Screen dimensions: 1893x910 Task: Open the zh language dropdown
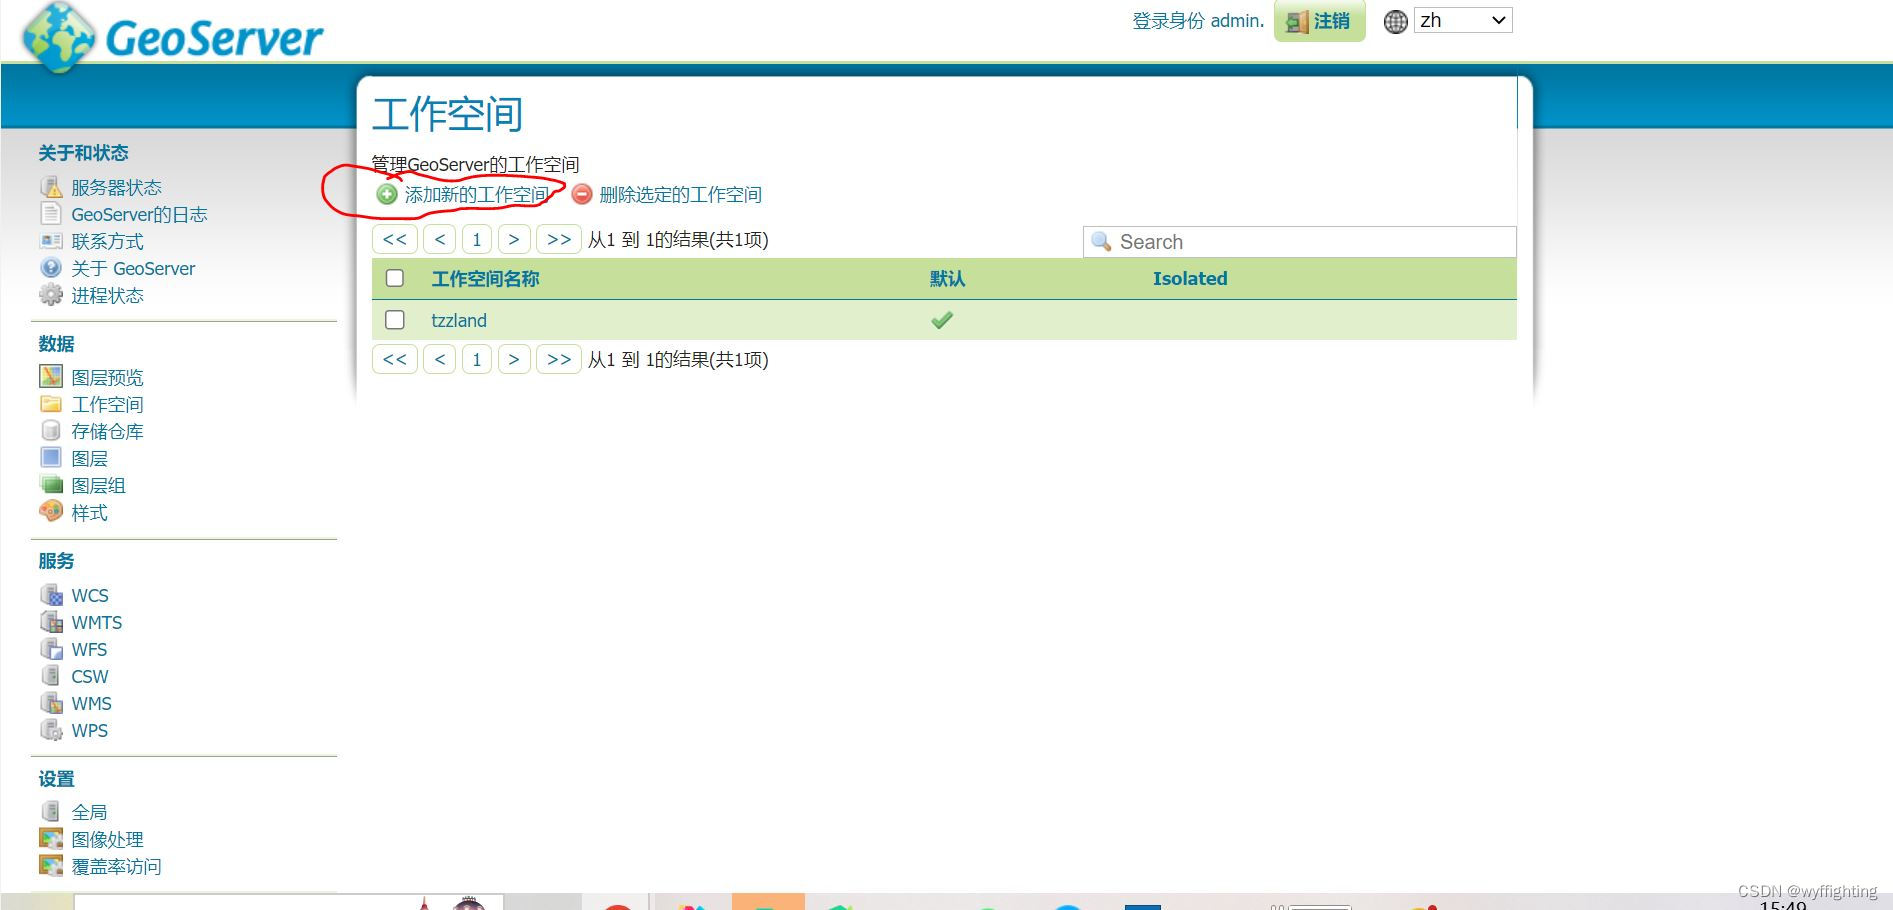1463,21
